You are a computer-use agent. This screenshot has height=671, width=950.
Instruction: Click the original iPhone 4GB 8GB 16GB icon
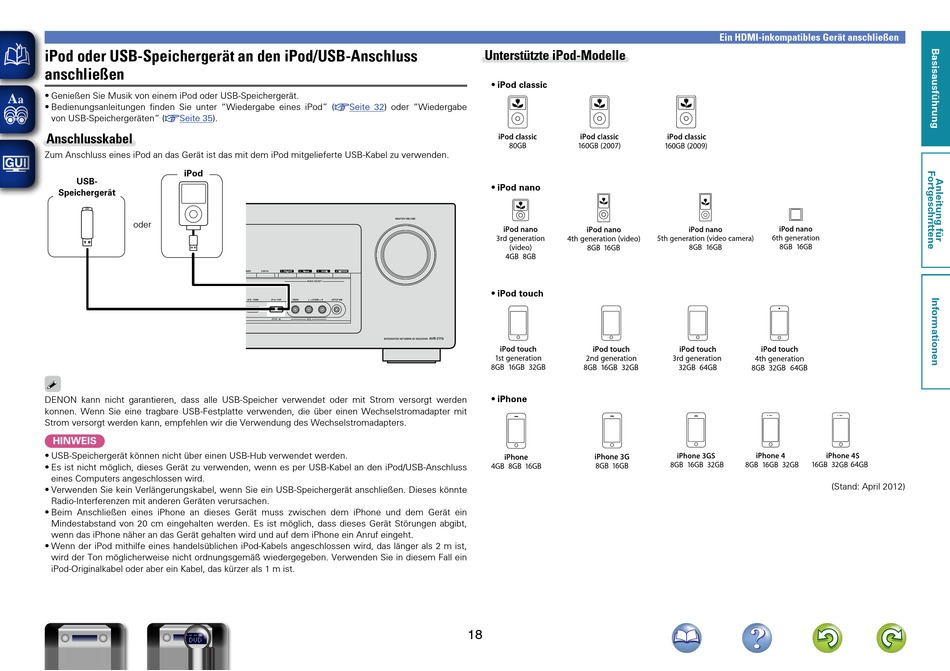pyautogui.click(x=516, y=431)
